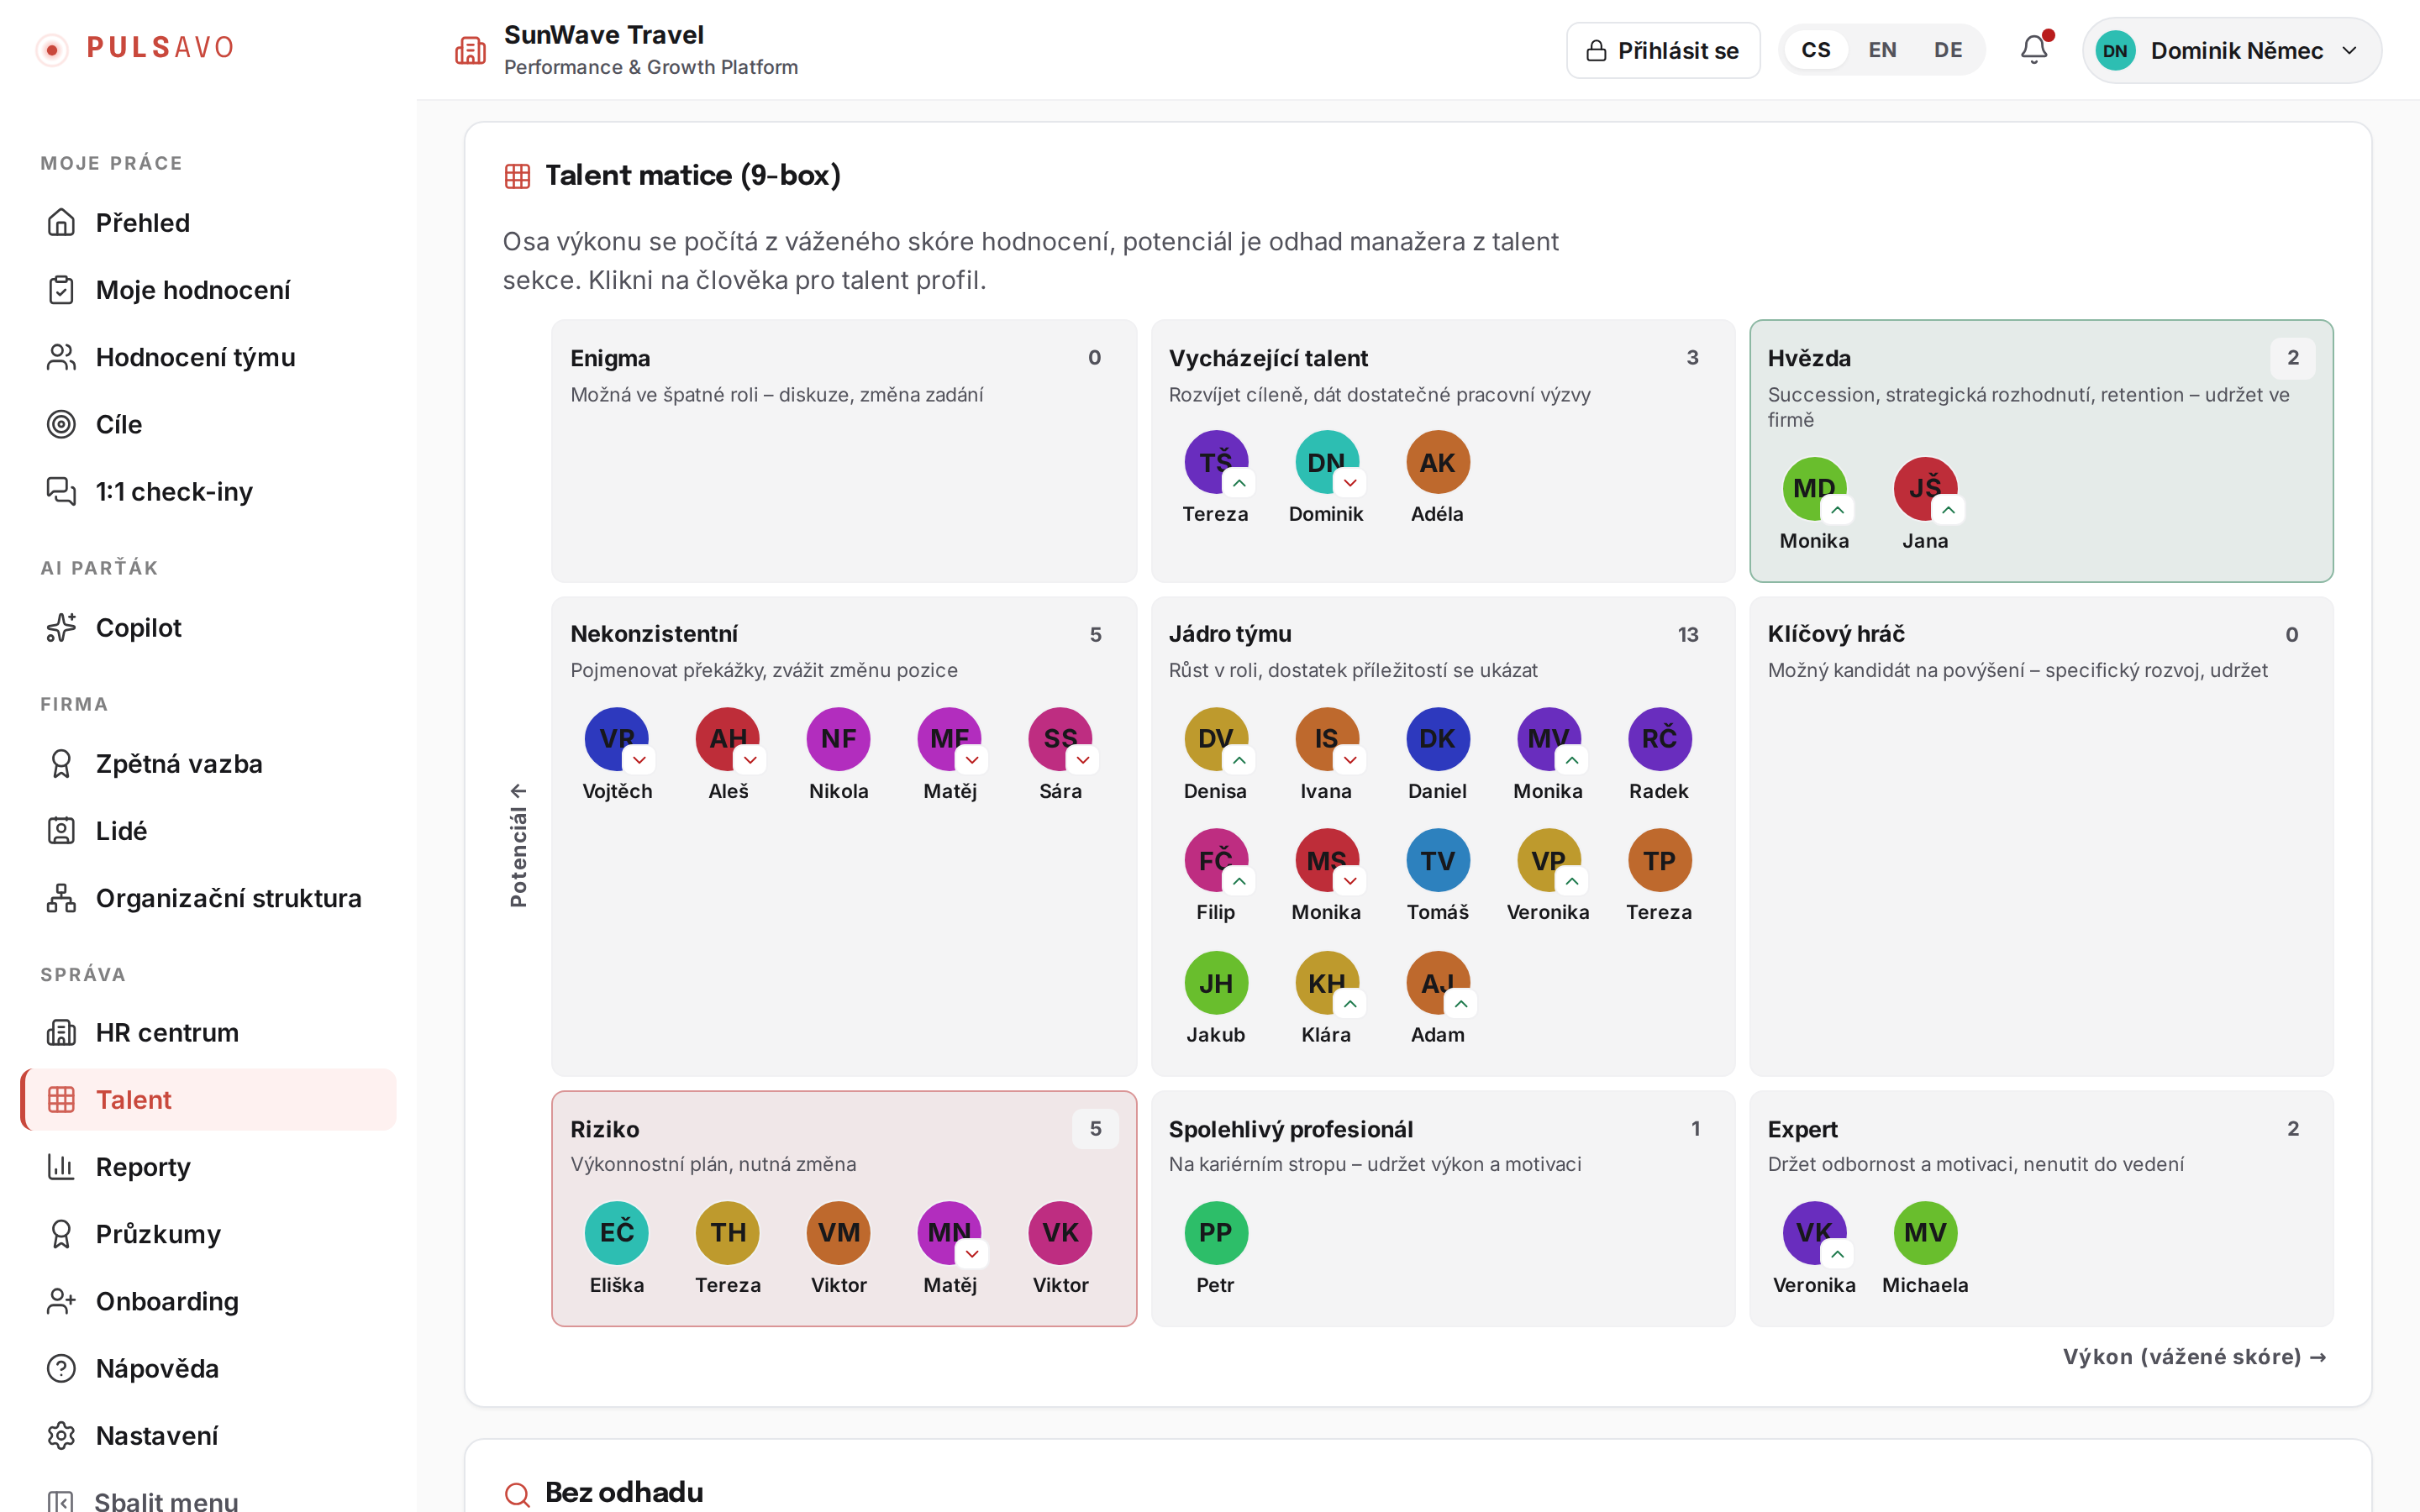Open Tereza TH profile in Riziko

(727, 1249)
